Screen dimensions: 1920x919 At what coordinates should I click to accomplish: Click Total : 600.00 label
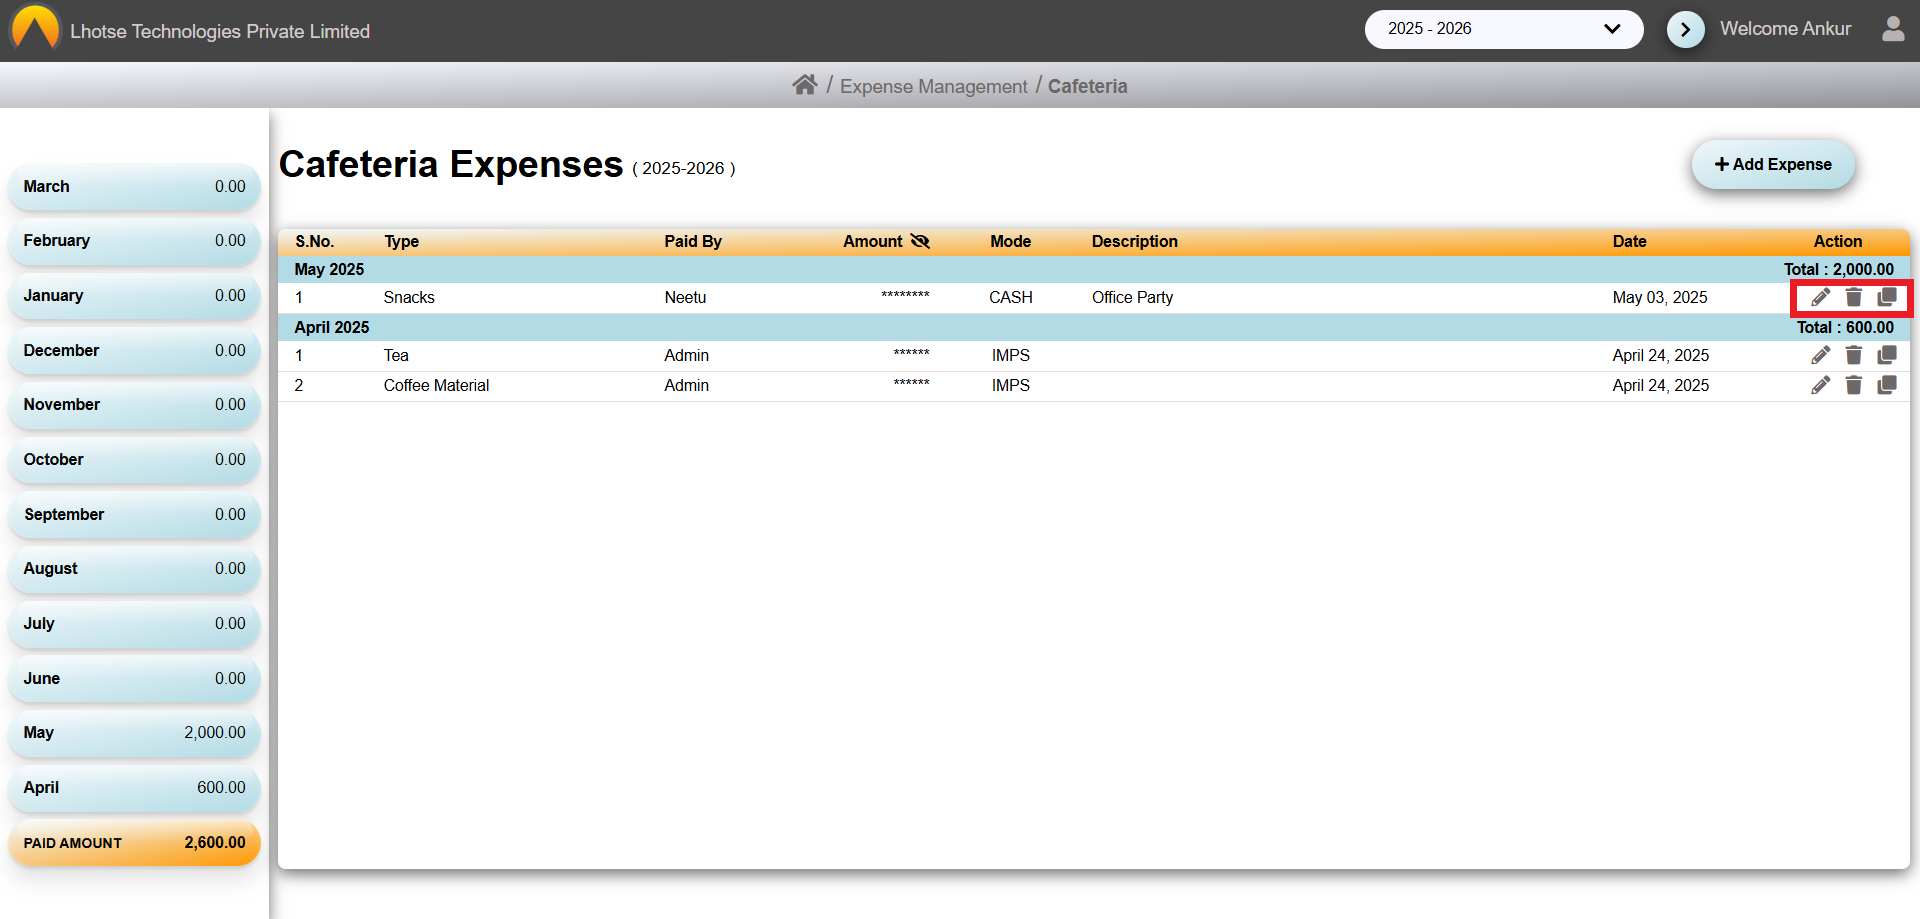(1845, 327)
